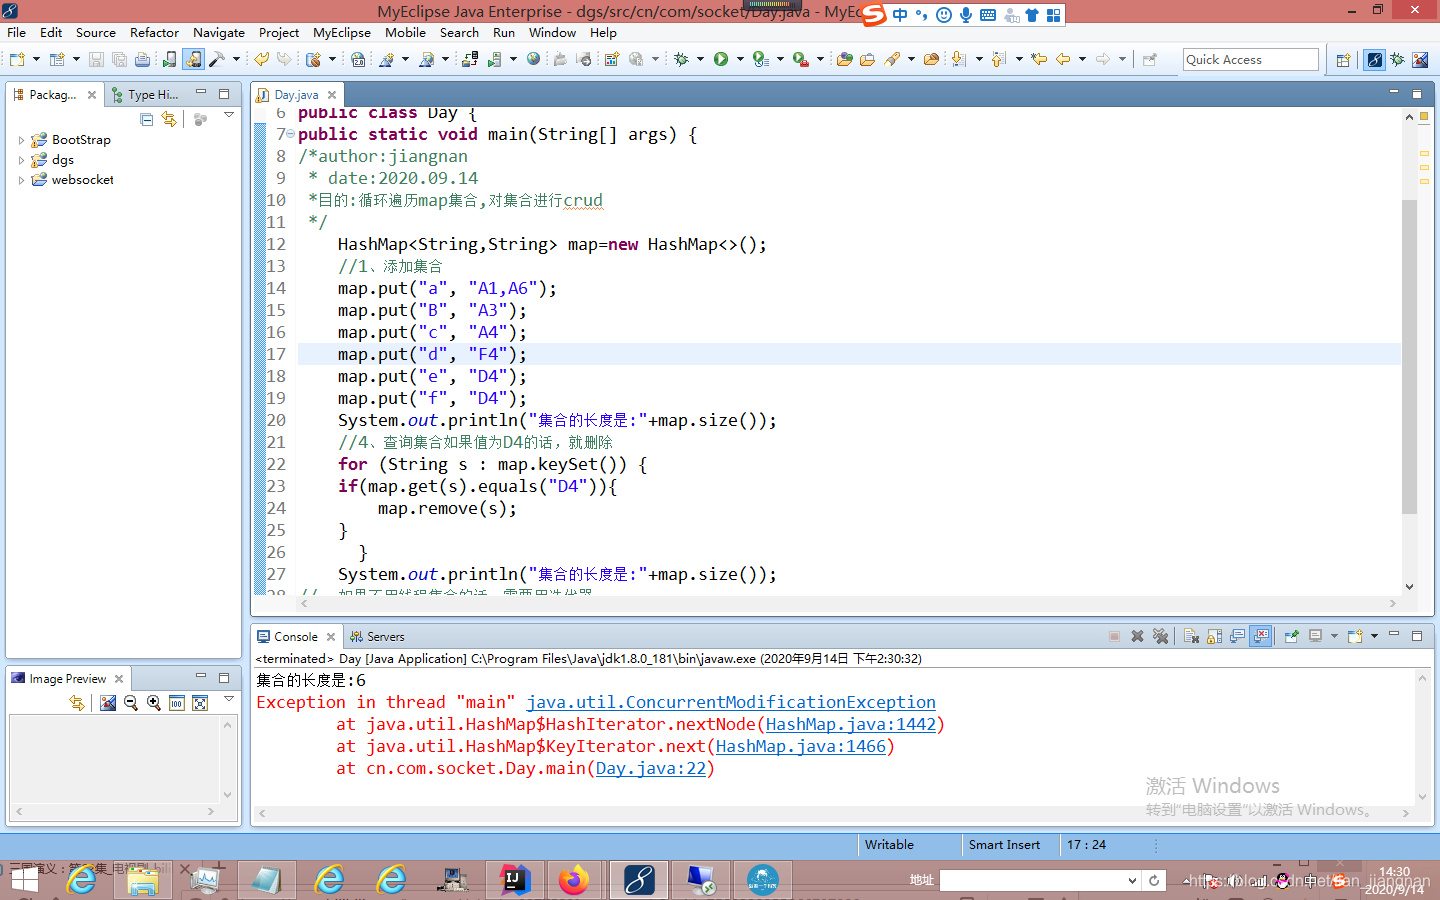
Task: Click the Previous Annotation icon
Action: (x=999, y=60)
